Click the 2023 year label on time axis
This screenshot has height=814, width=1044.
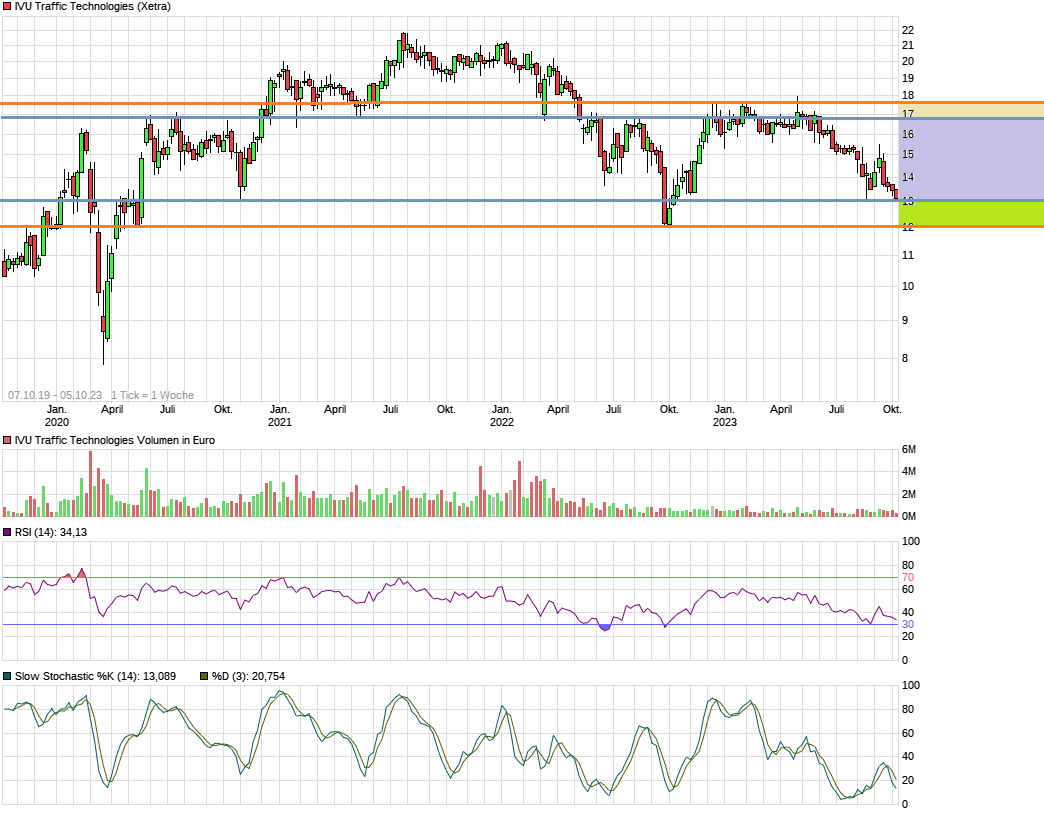click(x=725, y=422)
